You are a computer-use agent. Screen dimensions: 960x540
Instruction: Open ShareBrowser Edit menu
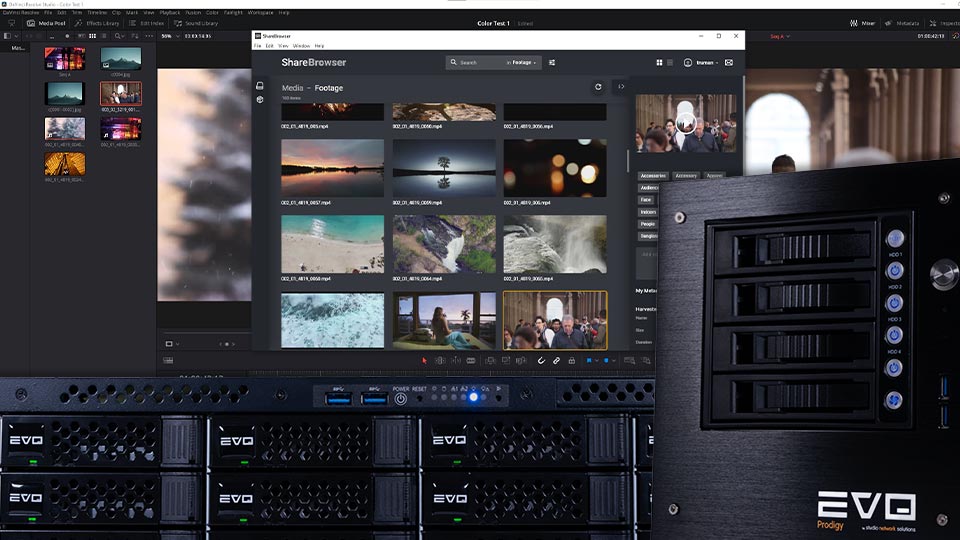point(269,46)
